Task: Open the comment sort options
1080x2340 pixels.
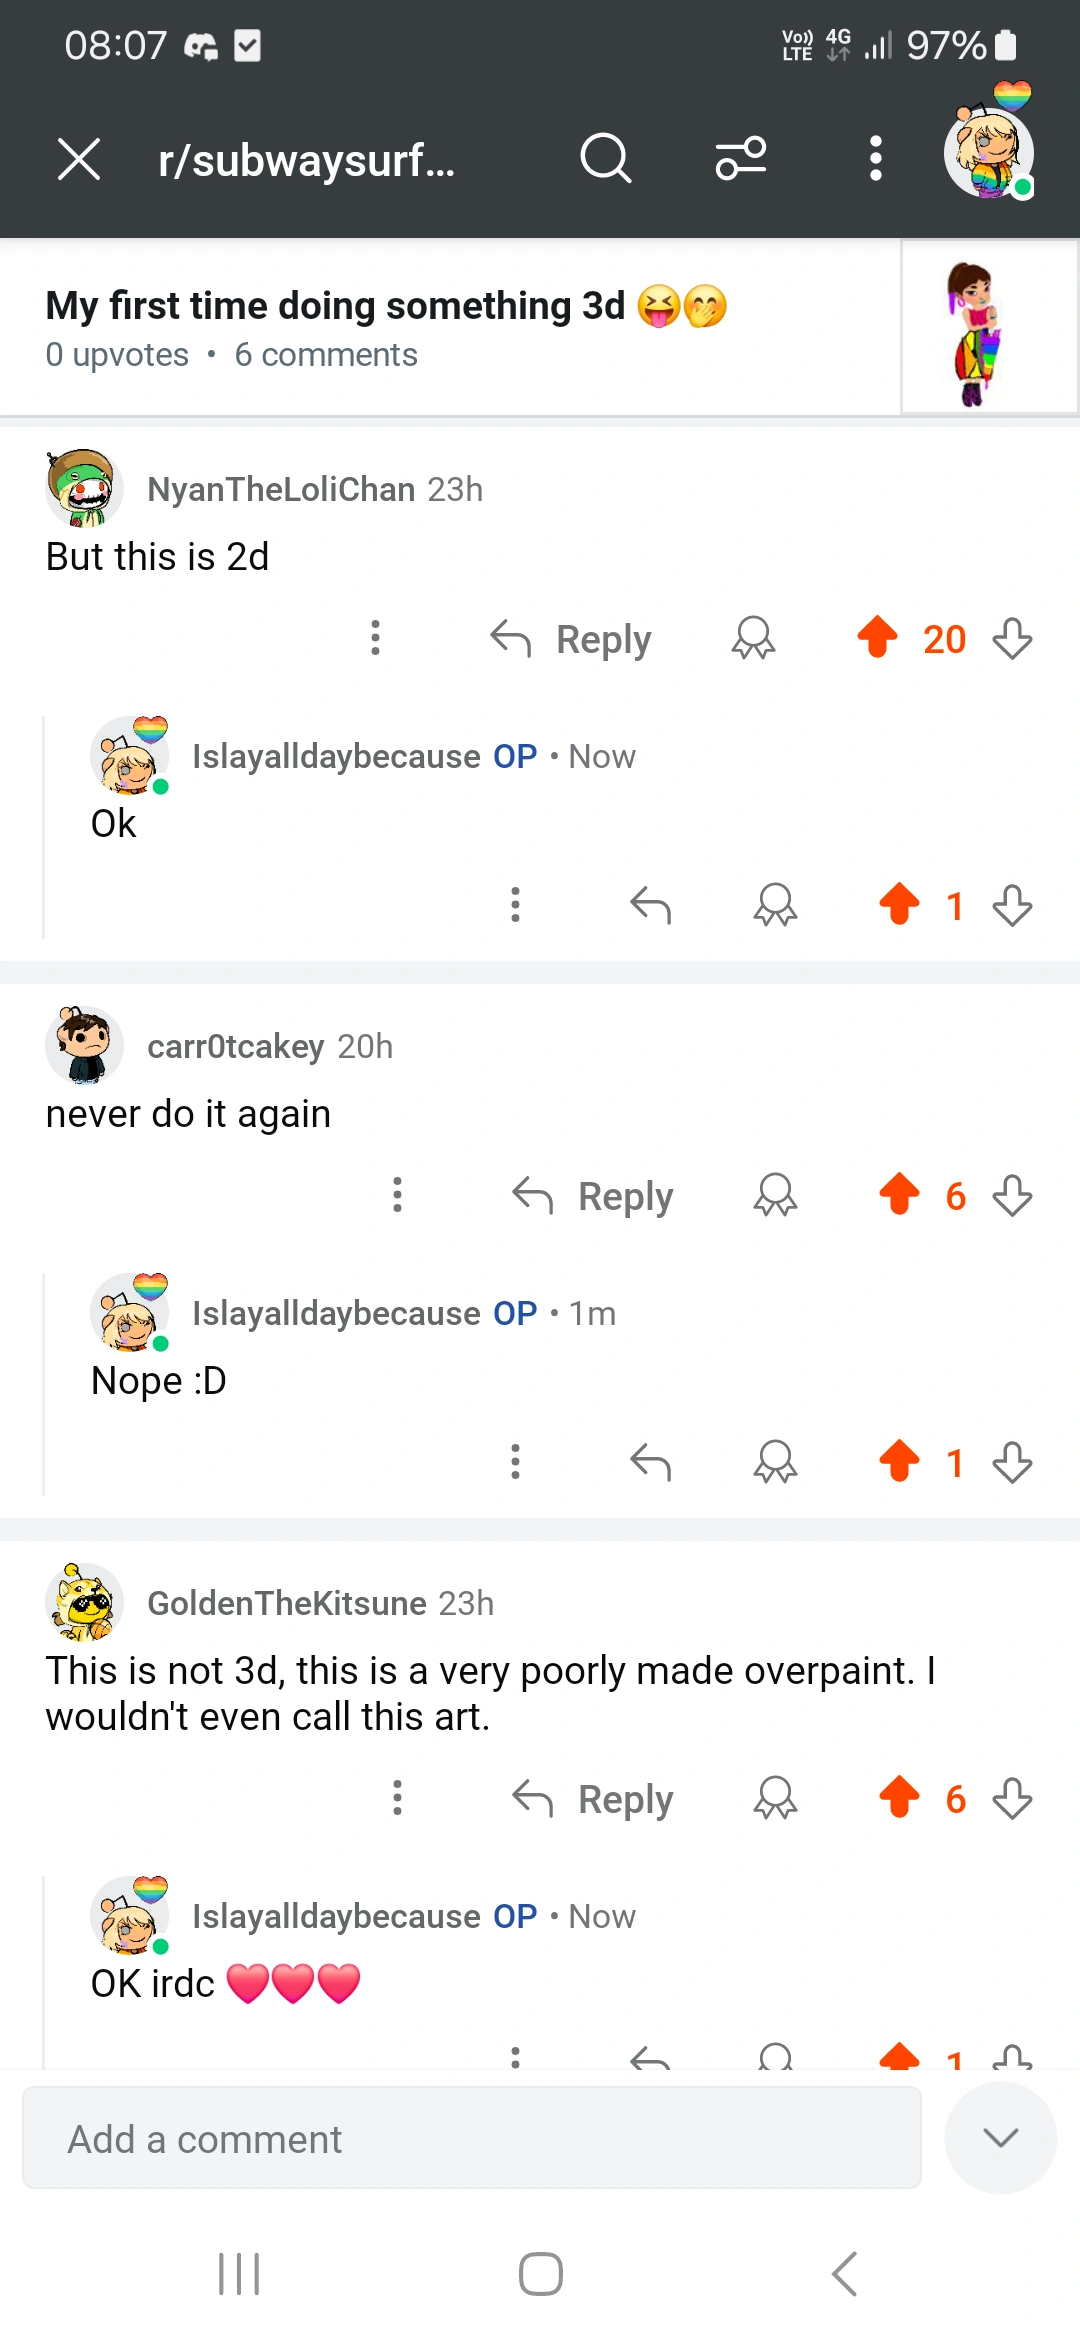Action: pos(740,158)
